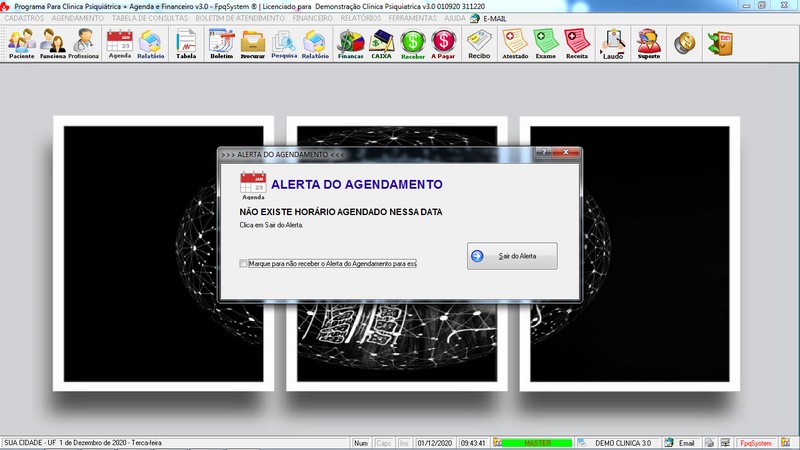Image resolution: width=800 pixels, height=450 pixels.
Task: Click the gold coin toolbar icon
Action: click(684, 43)
